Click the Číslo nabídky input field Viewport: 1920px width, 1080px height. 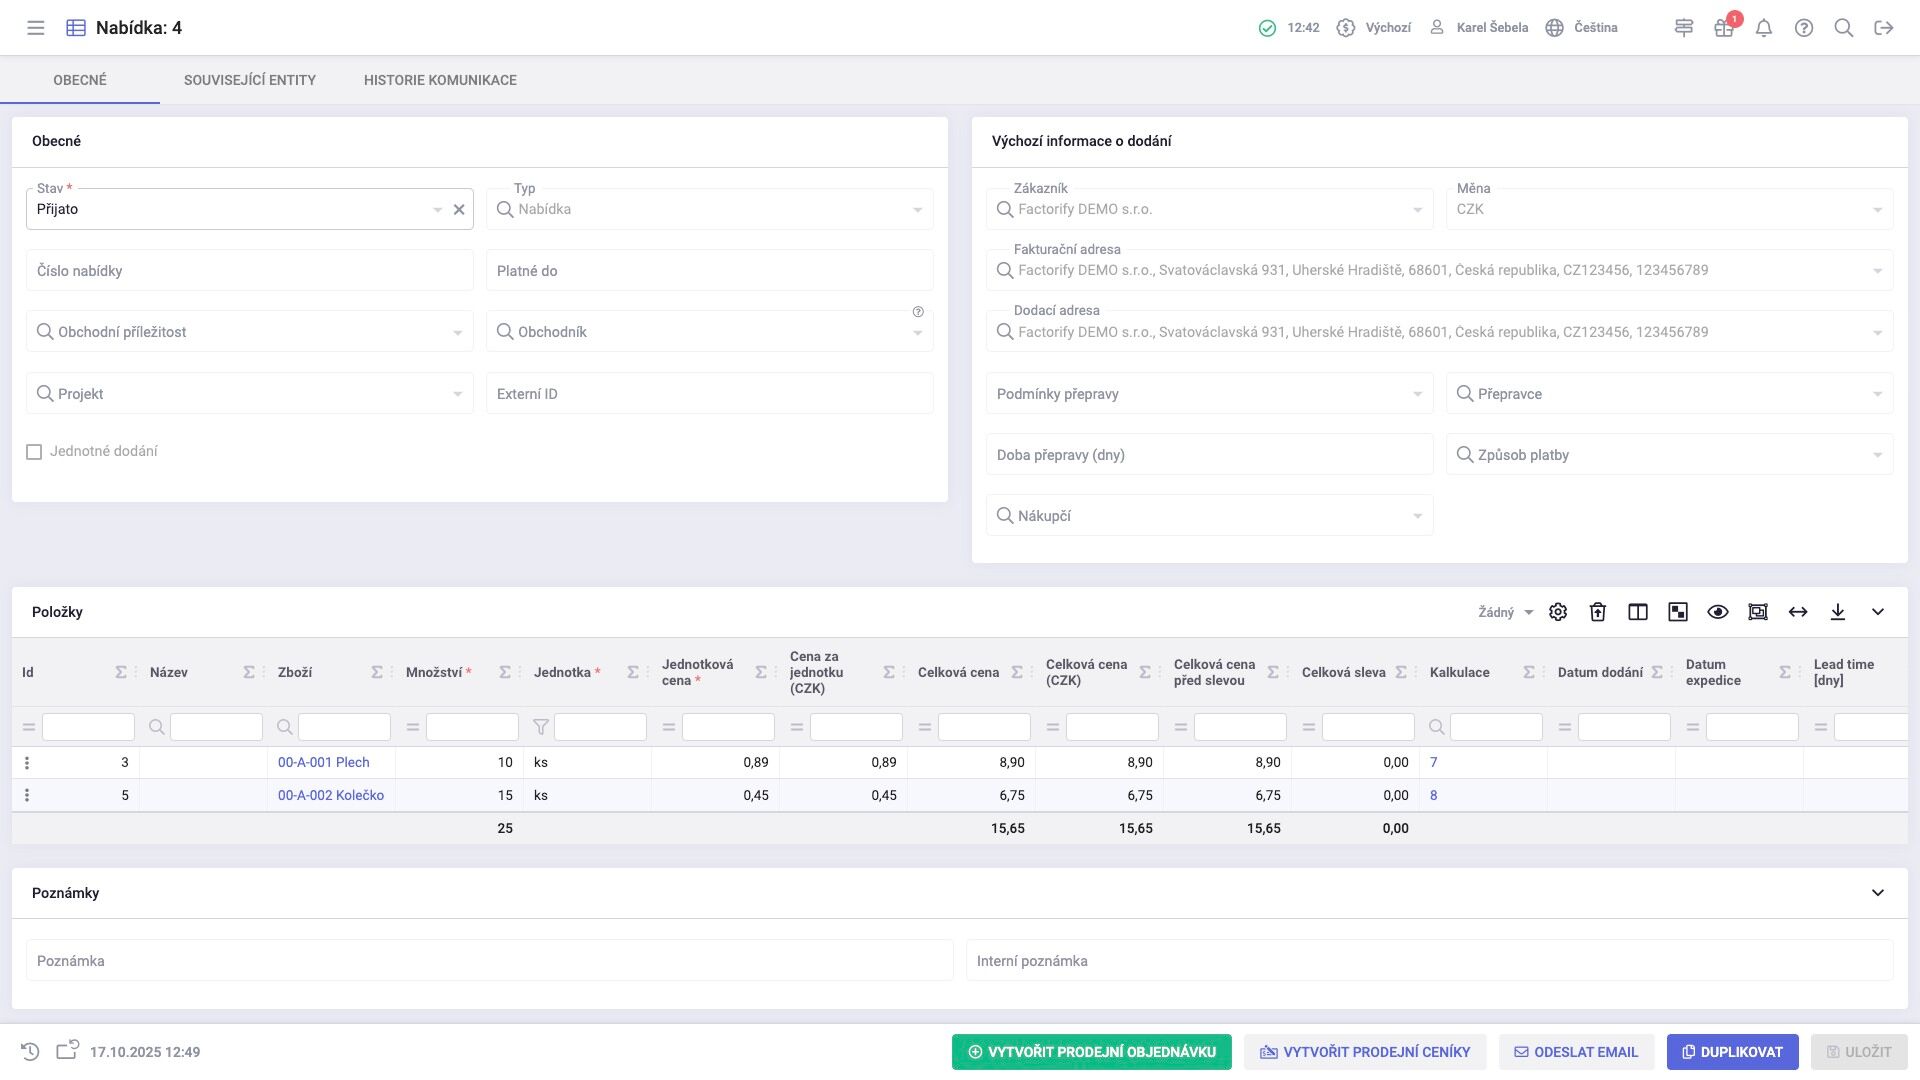coord(249,271)
